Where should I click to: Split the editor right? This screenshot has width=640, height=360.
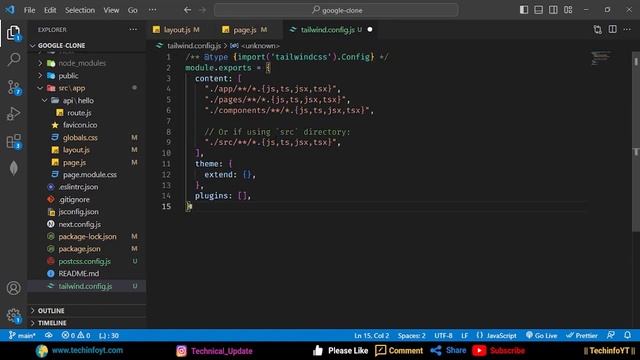click(x=613, y=29)
